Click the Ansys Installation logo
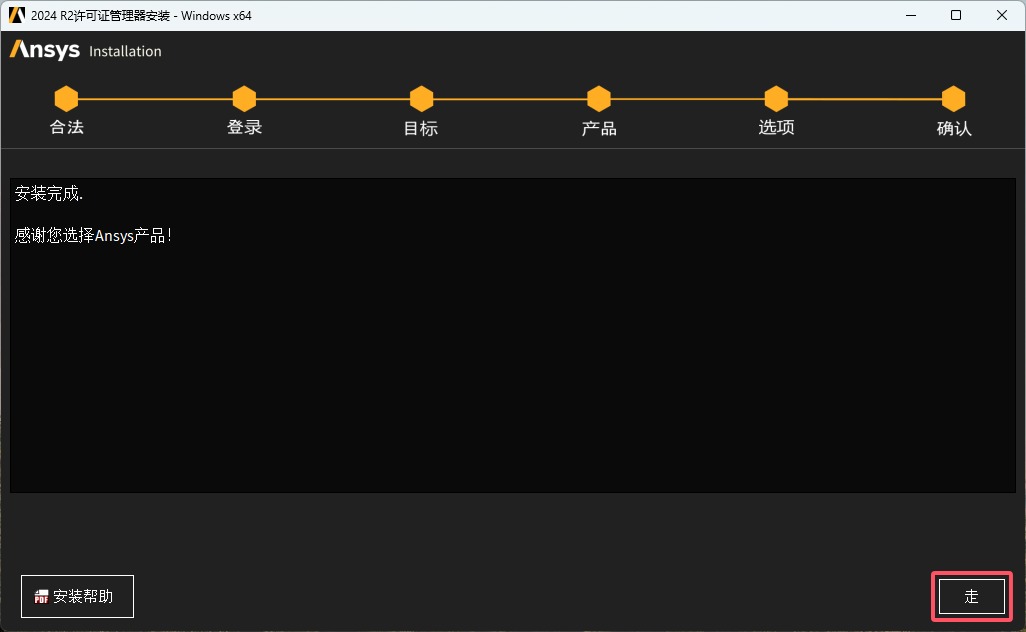Viewport: 1026px width, 632px height. pos(85,51)
